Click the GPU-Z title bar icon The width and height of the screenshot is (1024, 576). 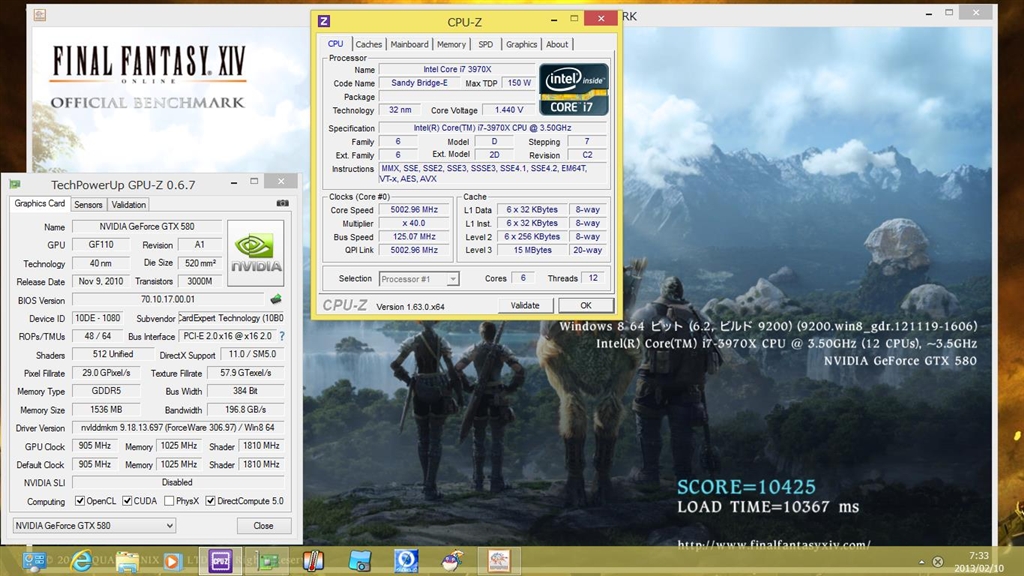15,184
